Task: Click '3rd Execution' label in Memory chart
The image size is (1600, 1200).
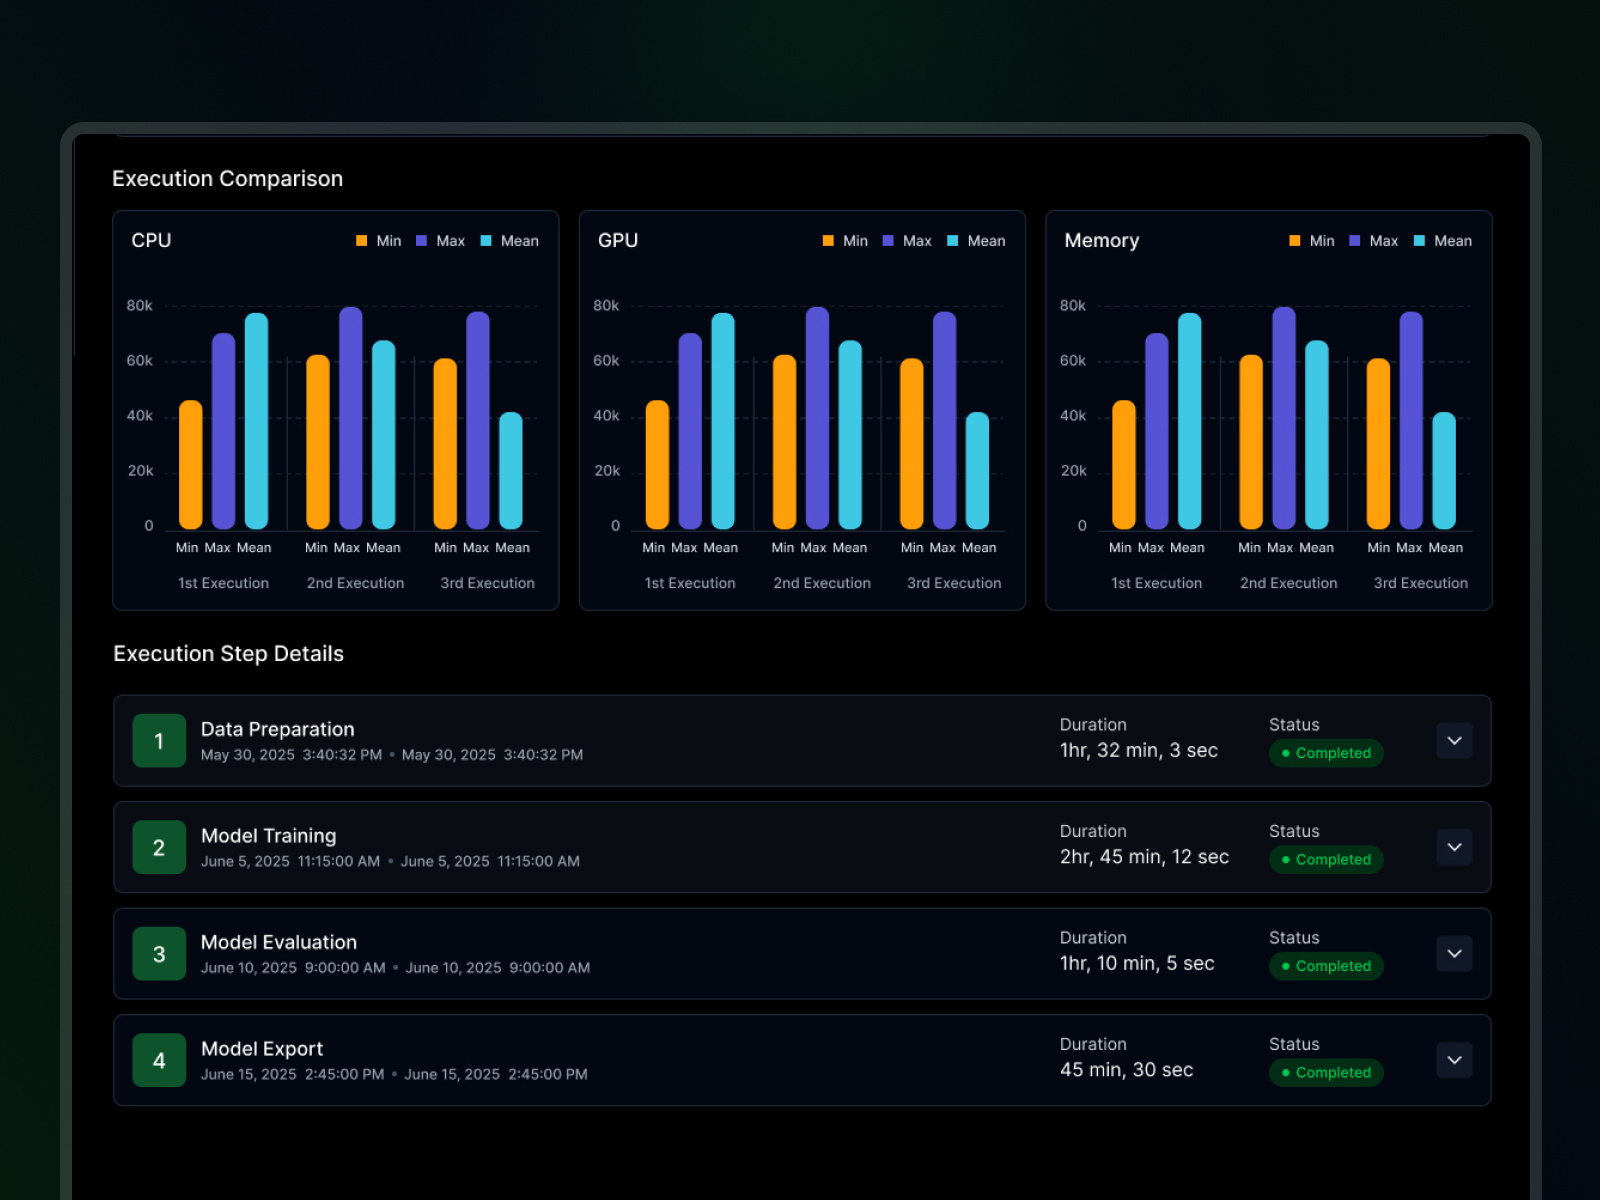Action: click(1420, 583)
